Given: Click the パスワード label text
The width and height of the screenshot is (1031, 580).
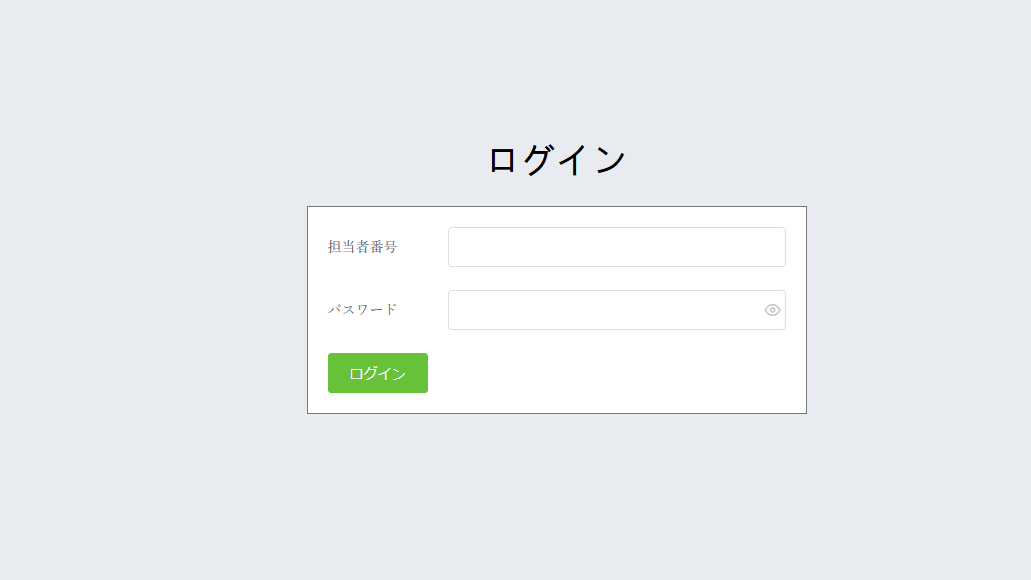Looking at the screenshot, I should click(x=362, y=310).
